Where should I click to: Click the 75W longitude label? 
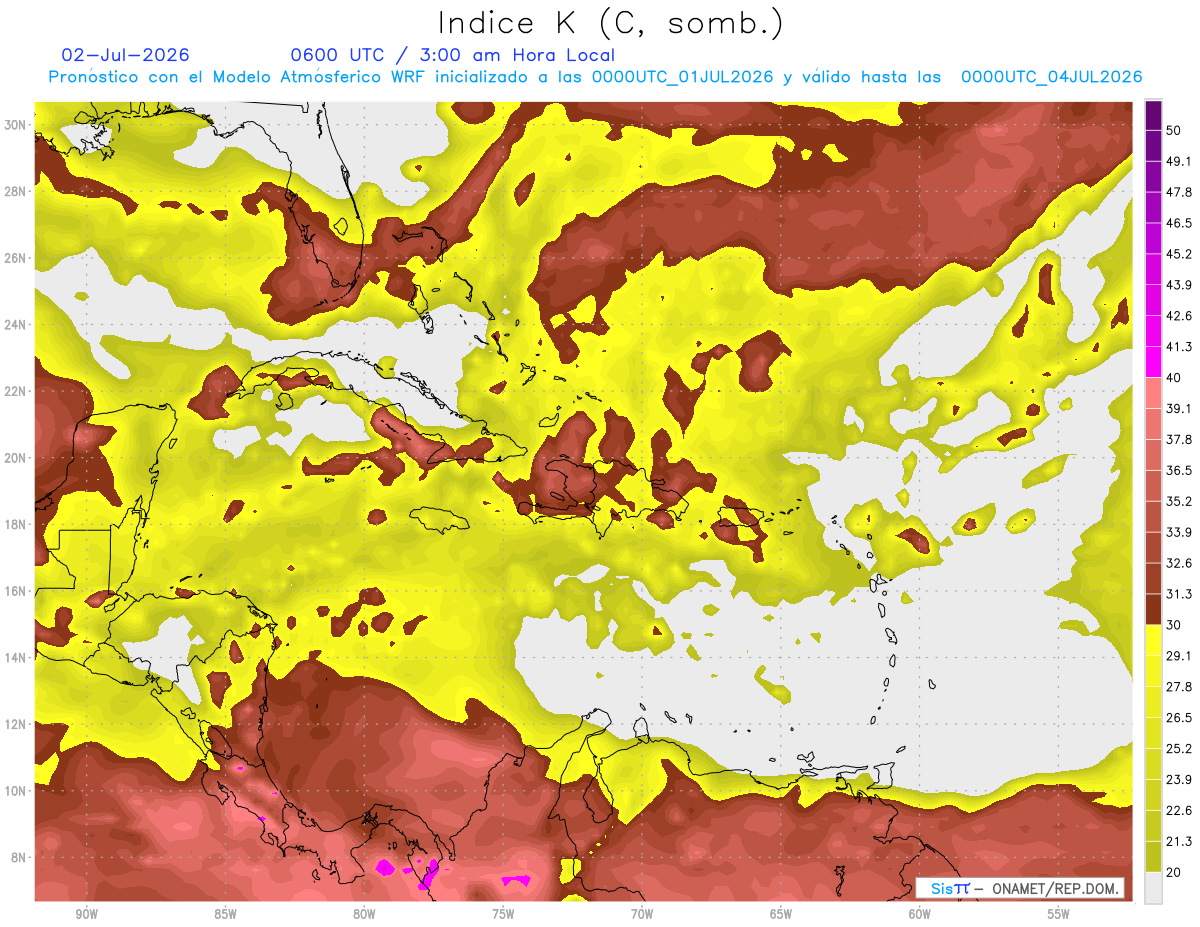pyautogui.click(x=503, y=915)
